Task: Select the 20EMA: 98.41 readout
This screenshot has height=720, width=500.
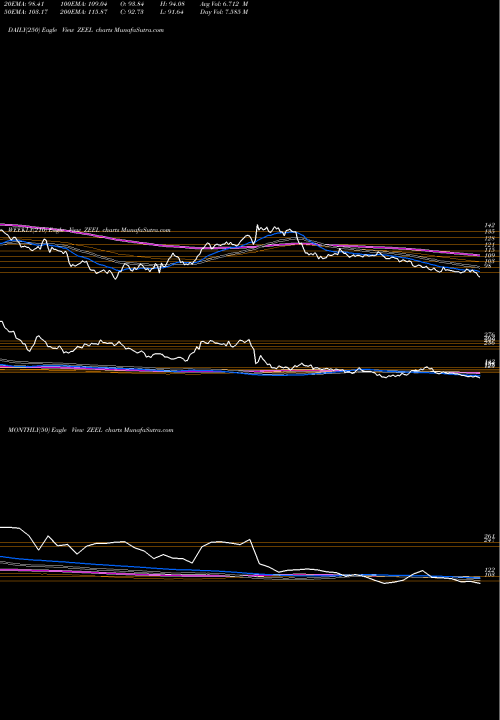Action: (x=23, y=4)
